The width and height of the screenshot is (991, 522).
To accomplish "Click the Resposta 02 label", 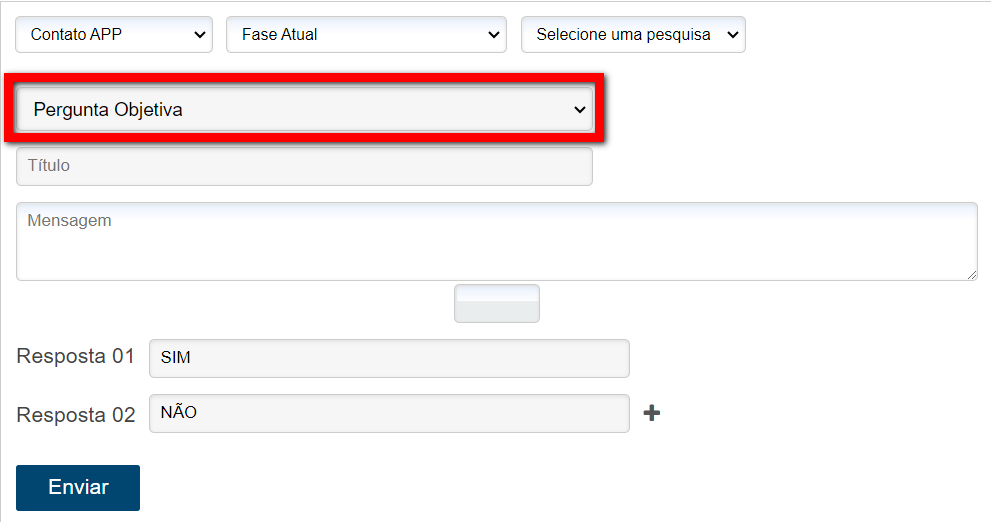I will (x=75, y=415).
